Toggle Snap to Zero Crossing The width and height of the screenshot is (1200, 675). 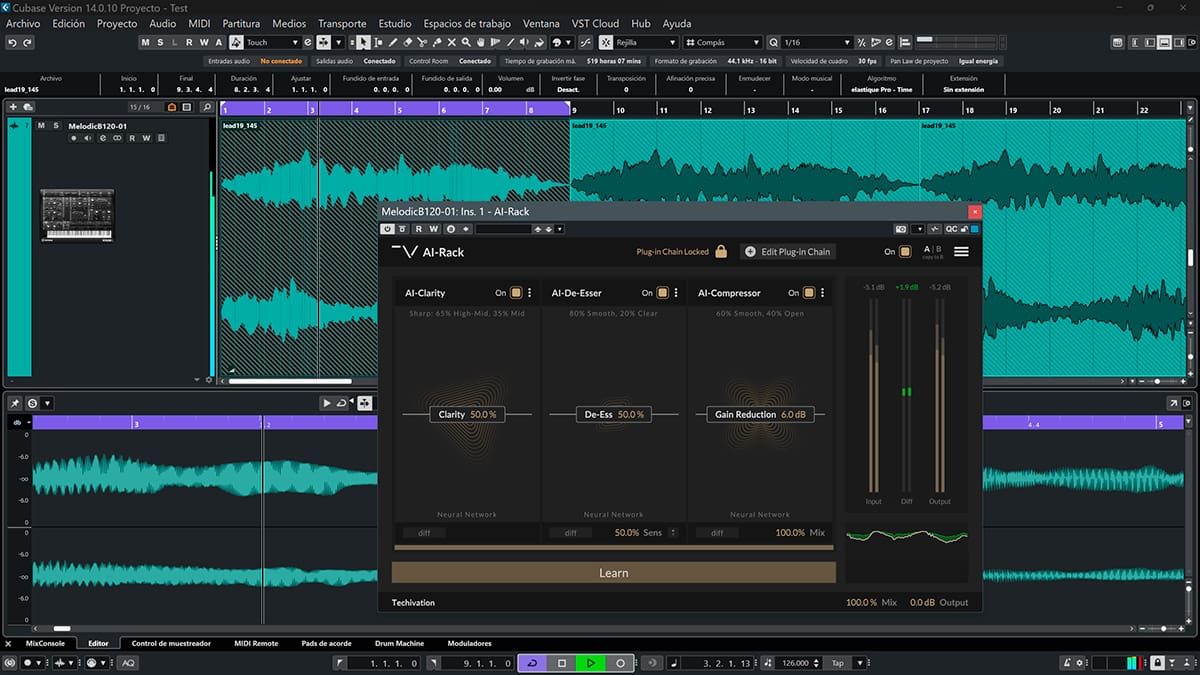click(584, 42)
